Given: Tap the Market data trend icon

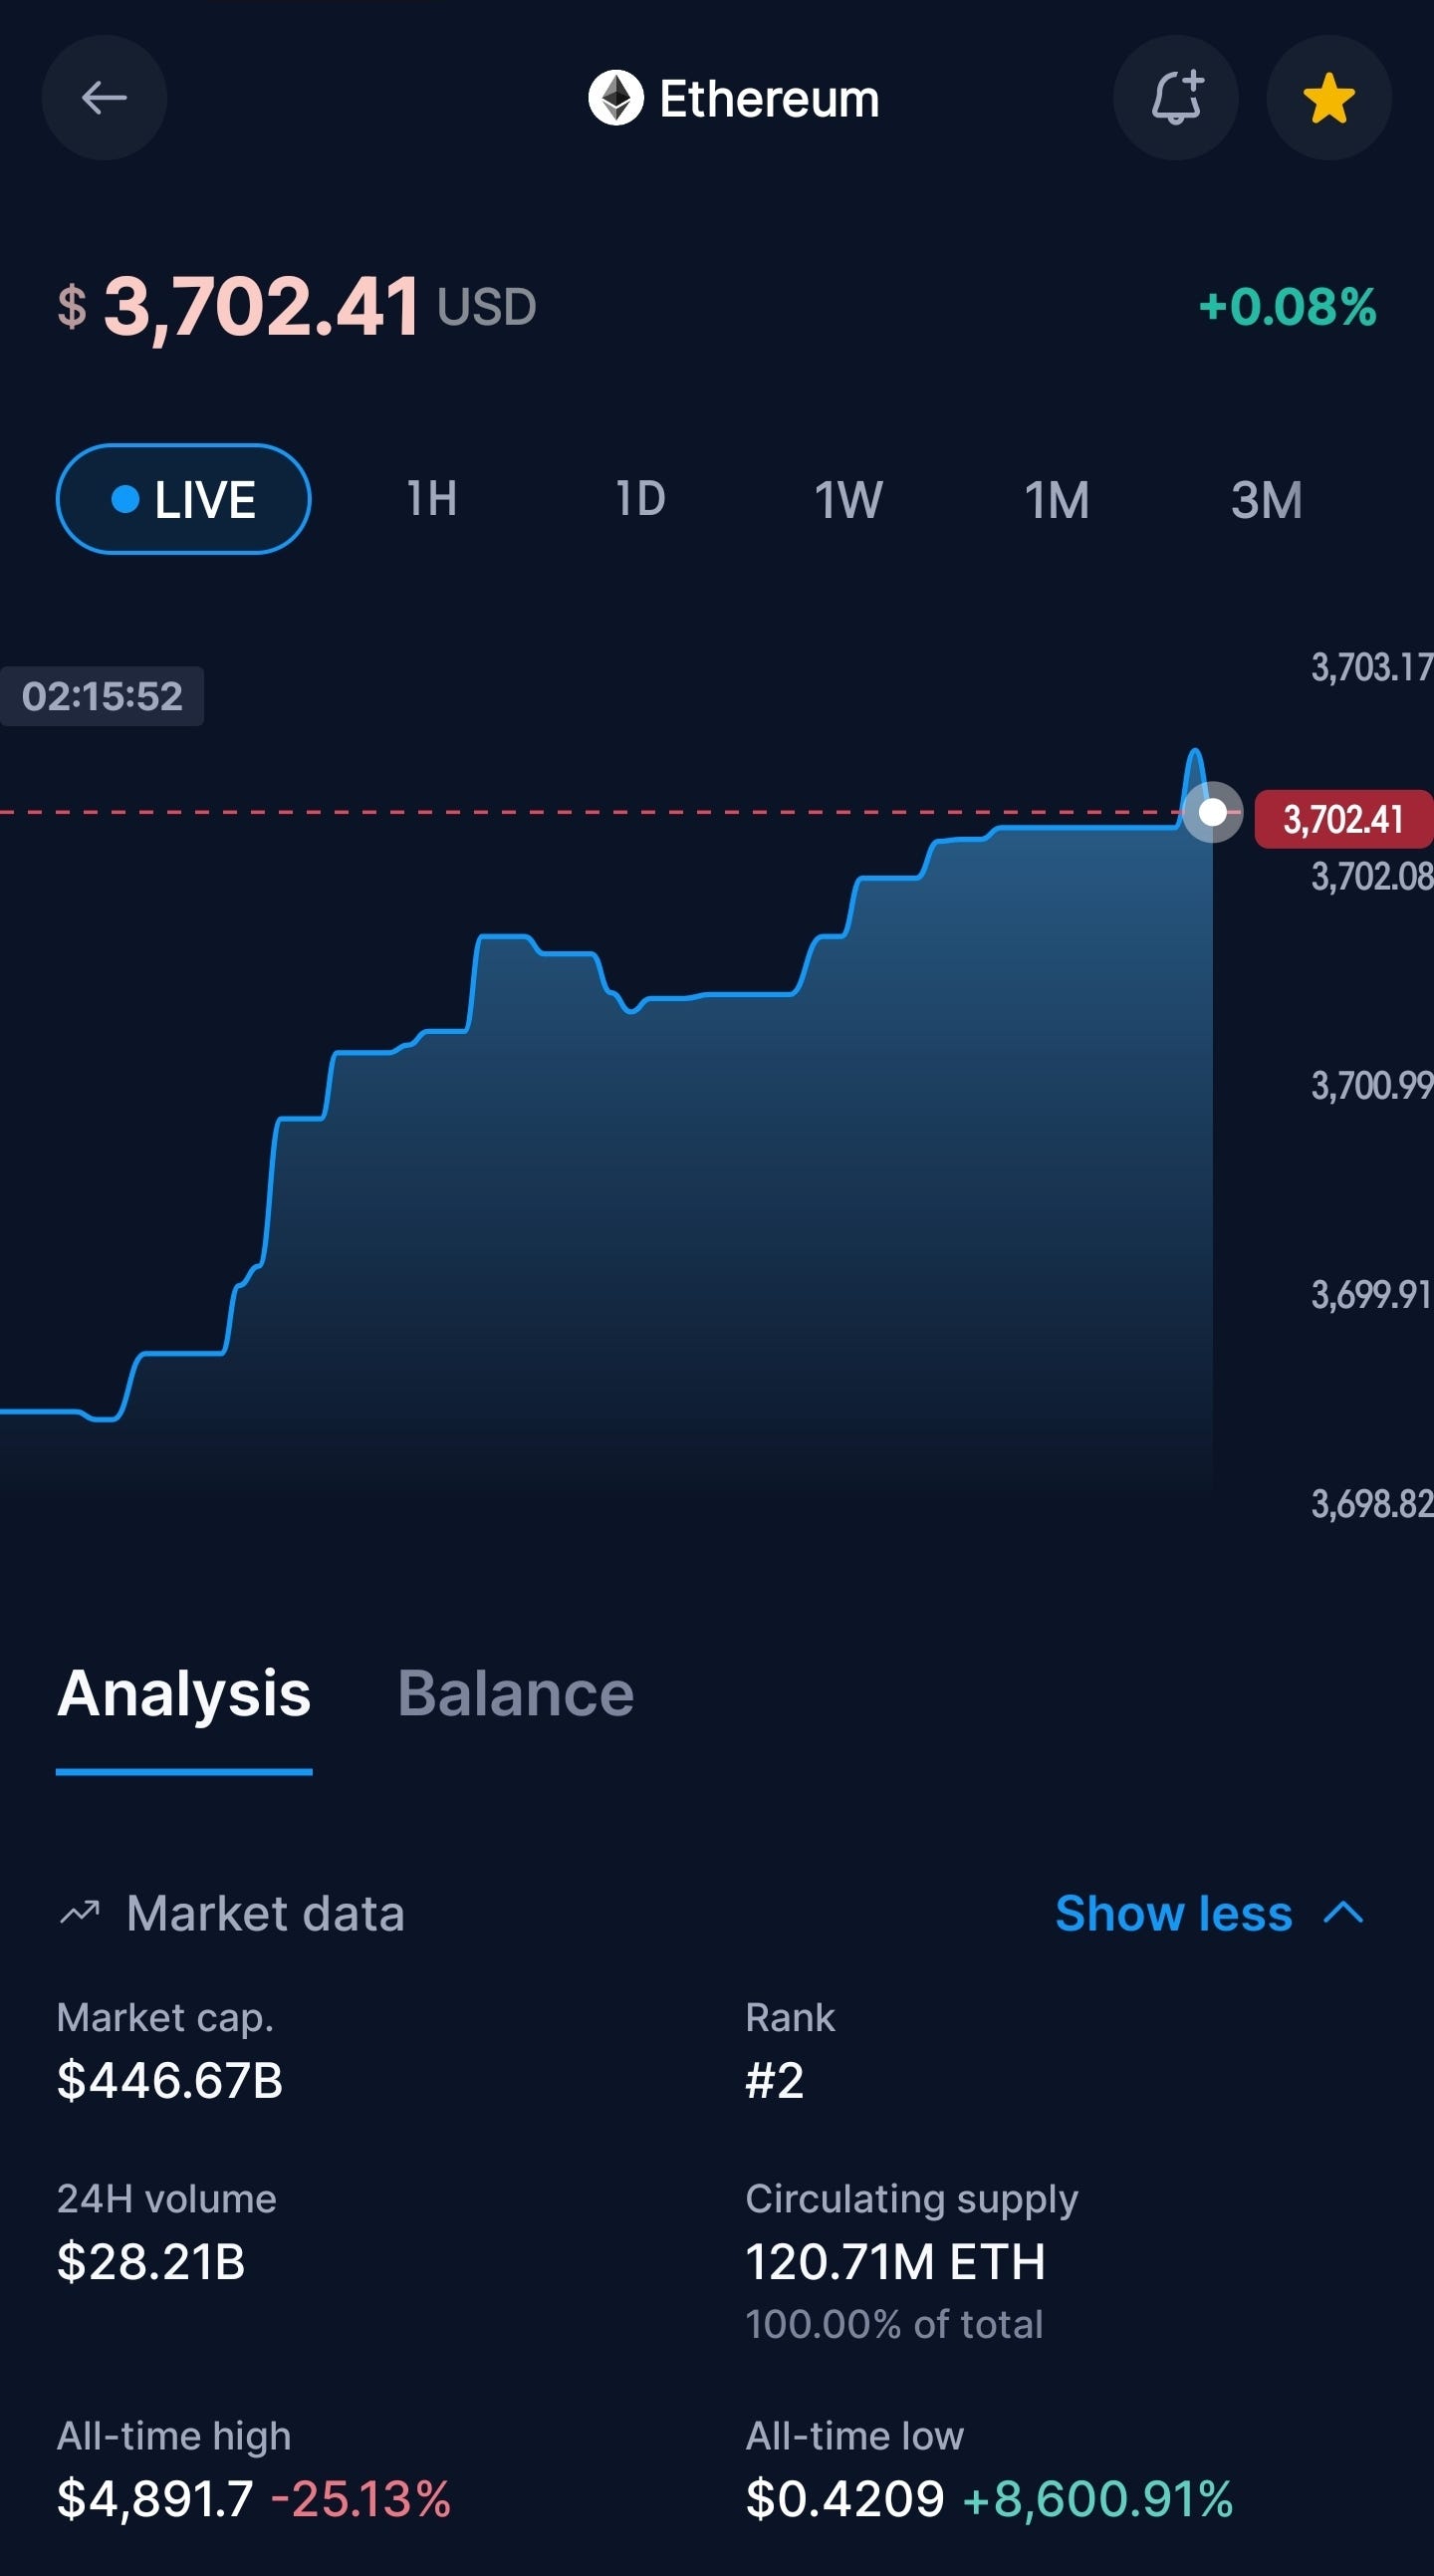Looking at the screenshot, I should point(80,1913).
